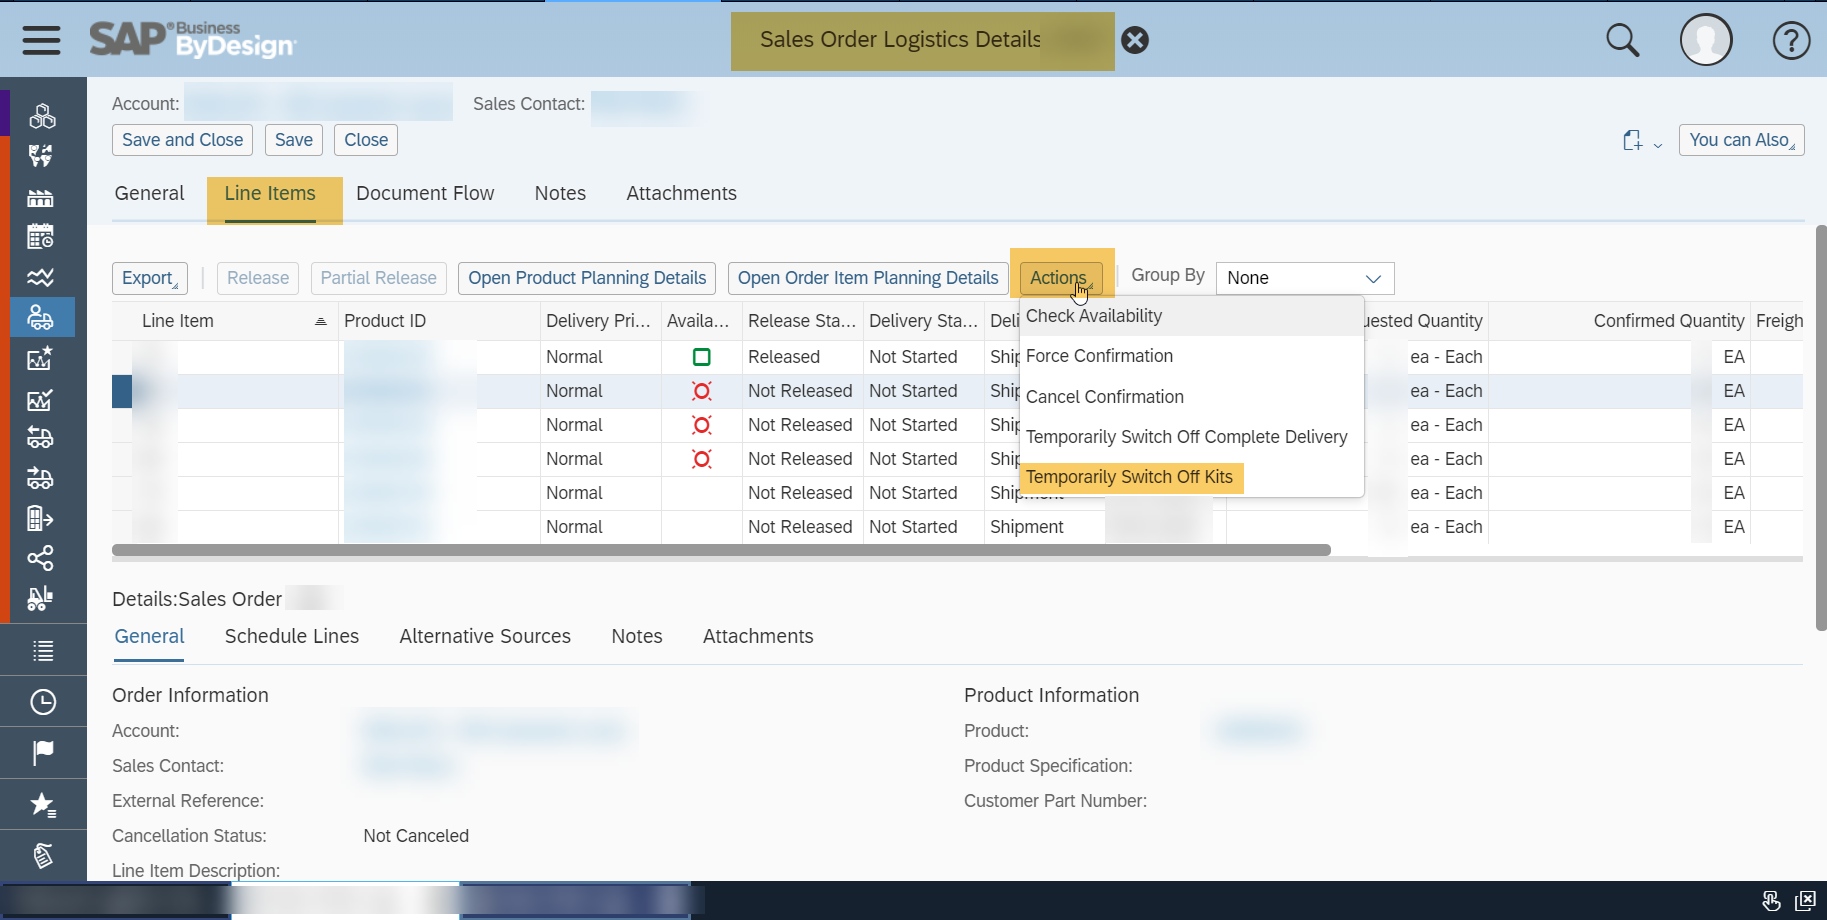Click Open Order Item Planning Details

pyautogui.click(x=868, y=278)
